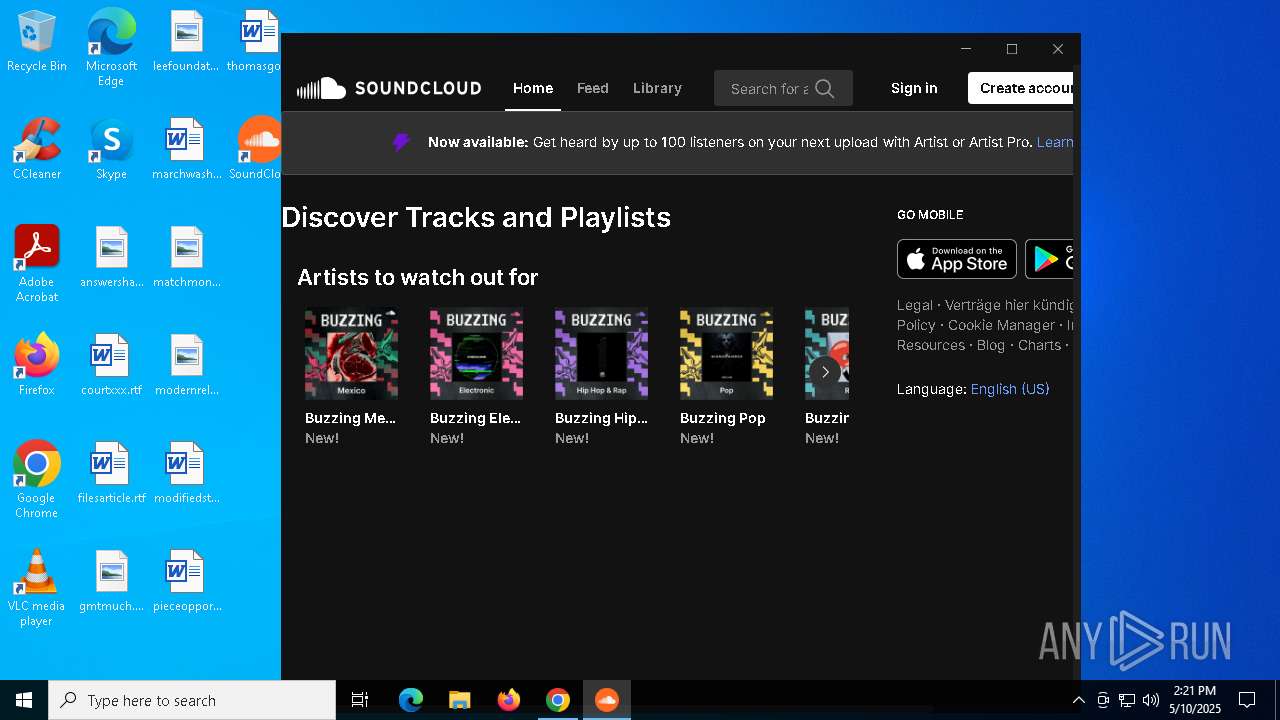
Task: Open the Charts footer link
Action: [x=1039, y=345]
